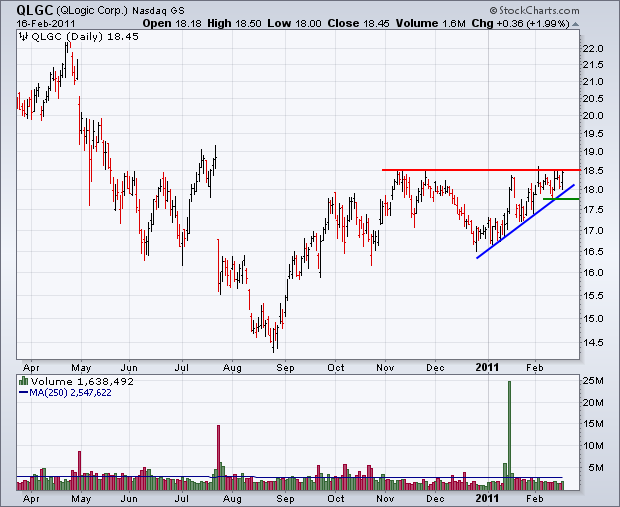Click the Open 18.18 value

coord(172,23)
